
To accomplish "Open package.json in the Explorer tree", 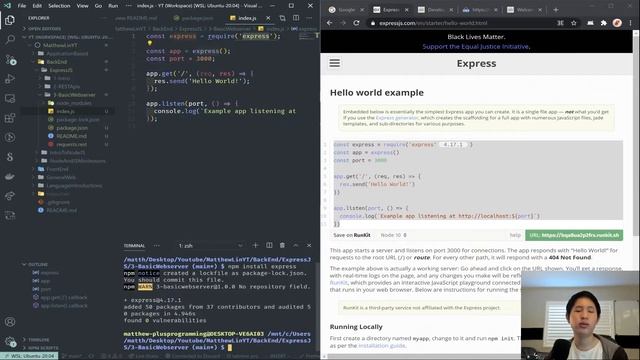I will click(72, 128).
